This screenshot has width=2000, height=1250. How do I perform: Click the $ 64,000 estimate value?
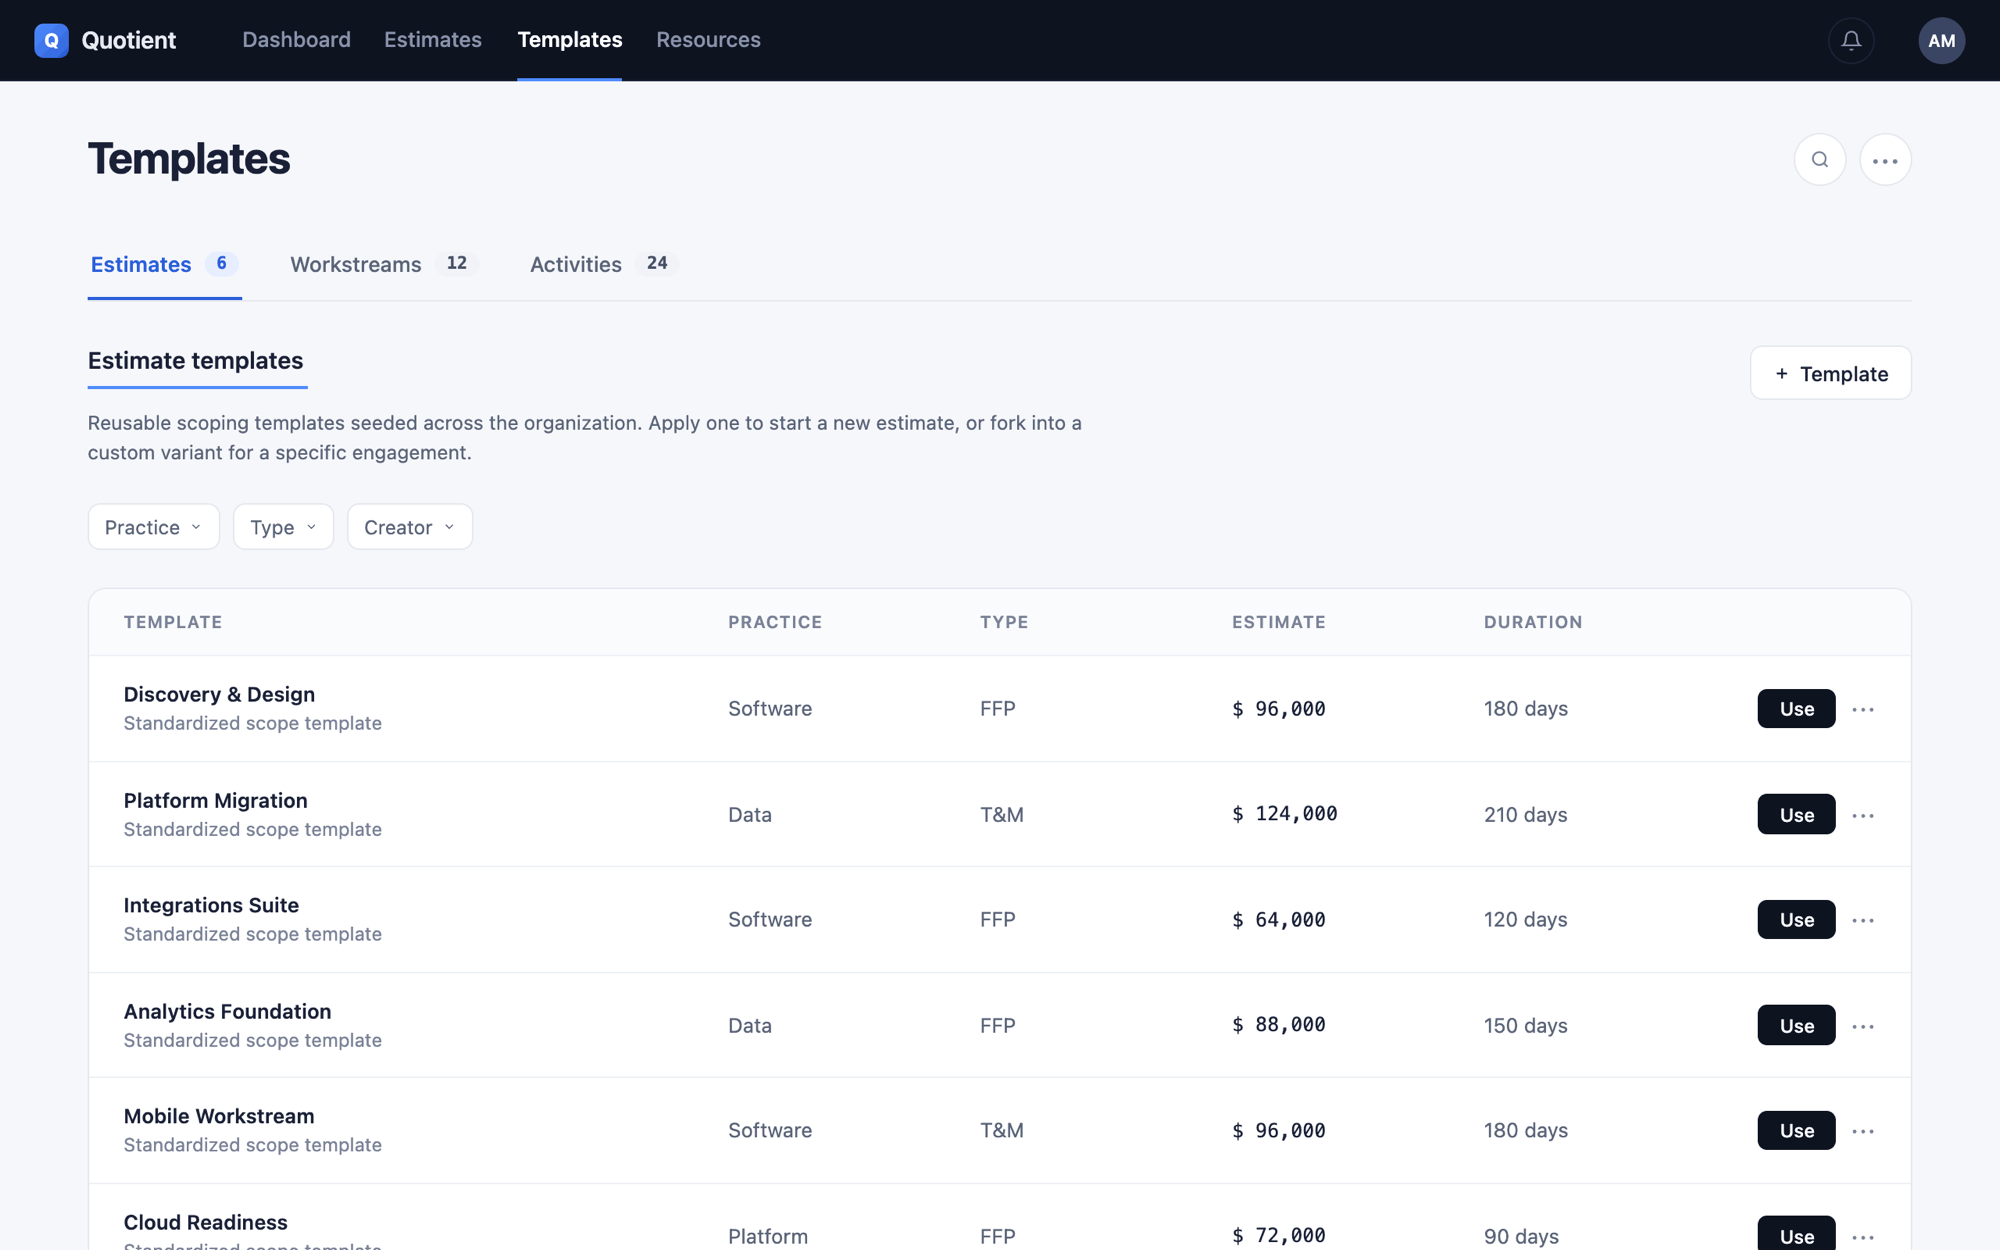(x=1279, y=920)
